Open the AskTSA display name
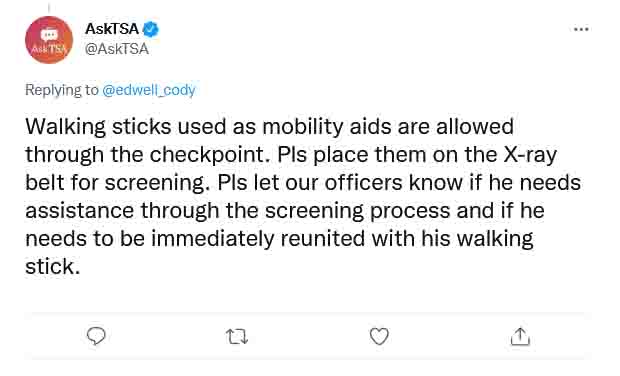The height and width of the screenshot is (376, 620). 112,28
